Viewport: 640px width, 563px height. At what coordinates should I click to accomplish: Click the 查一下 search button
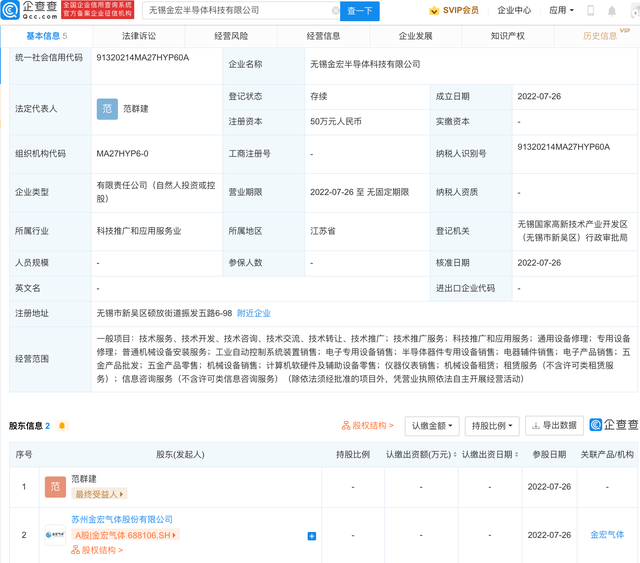coord(360,11)
